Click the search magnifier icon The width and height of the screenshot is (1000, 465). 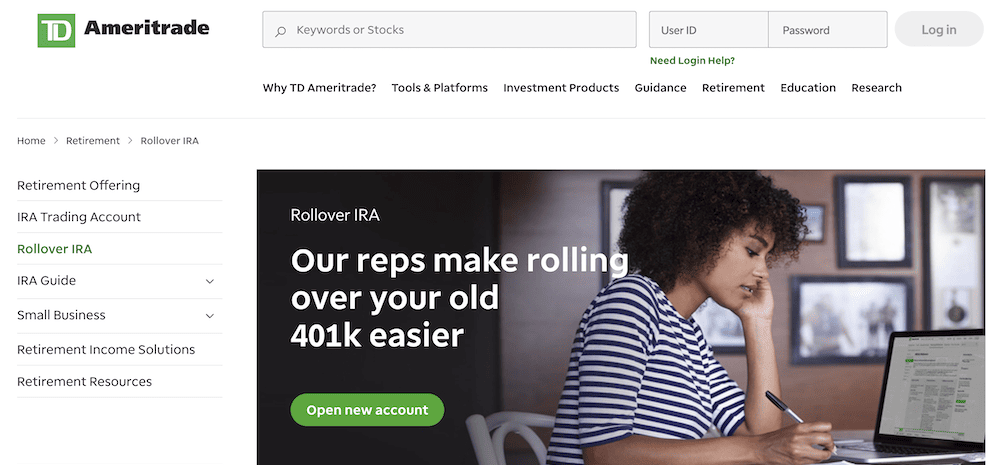tap(281, 31)
